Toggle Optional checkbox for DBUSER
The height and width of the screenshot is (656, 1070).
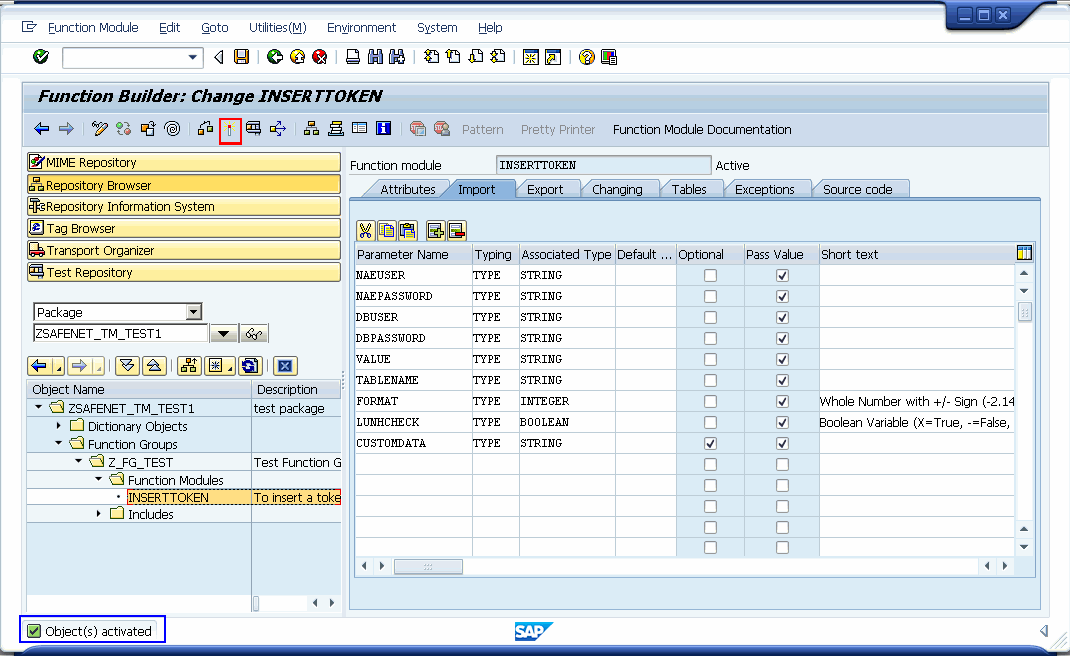pos(710,317)
